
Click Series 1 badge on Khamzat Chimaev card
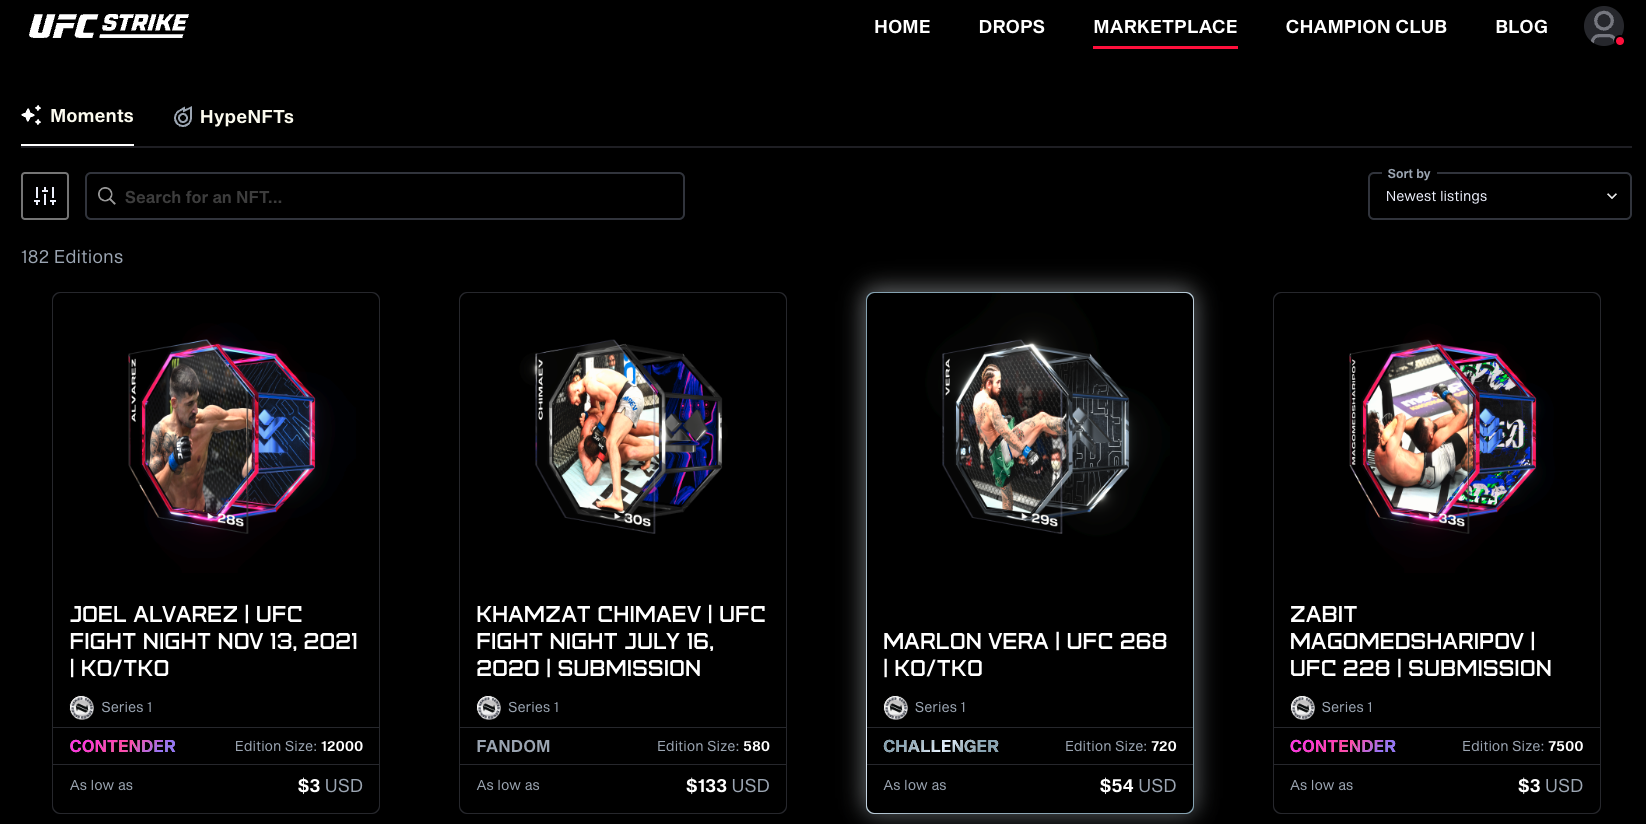click(x=518, y=707)
